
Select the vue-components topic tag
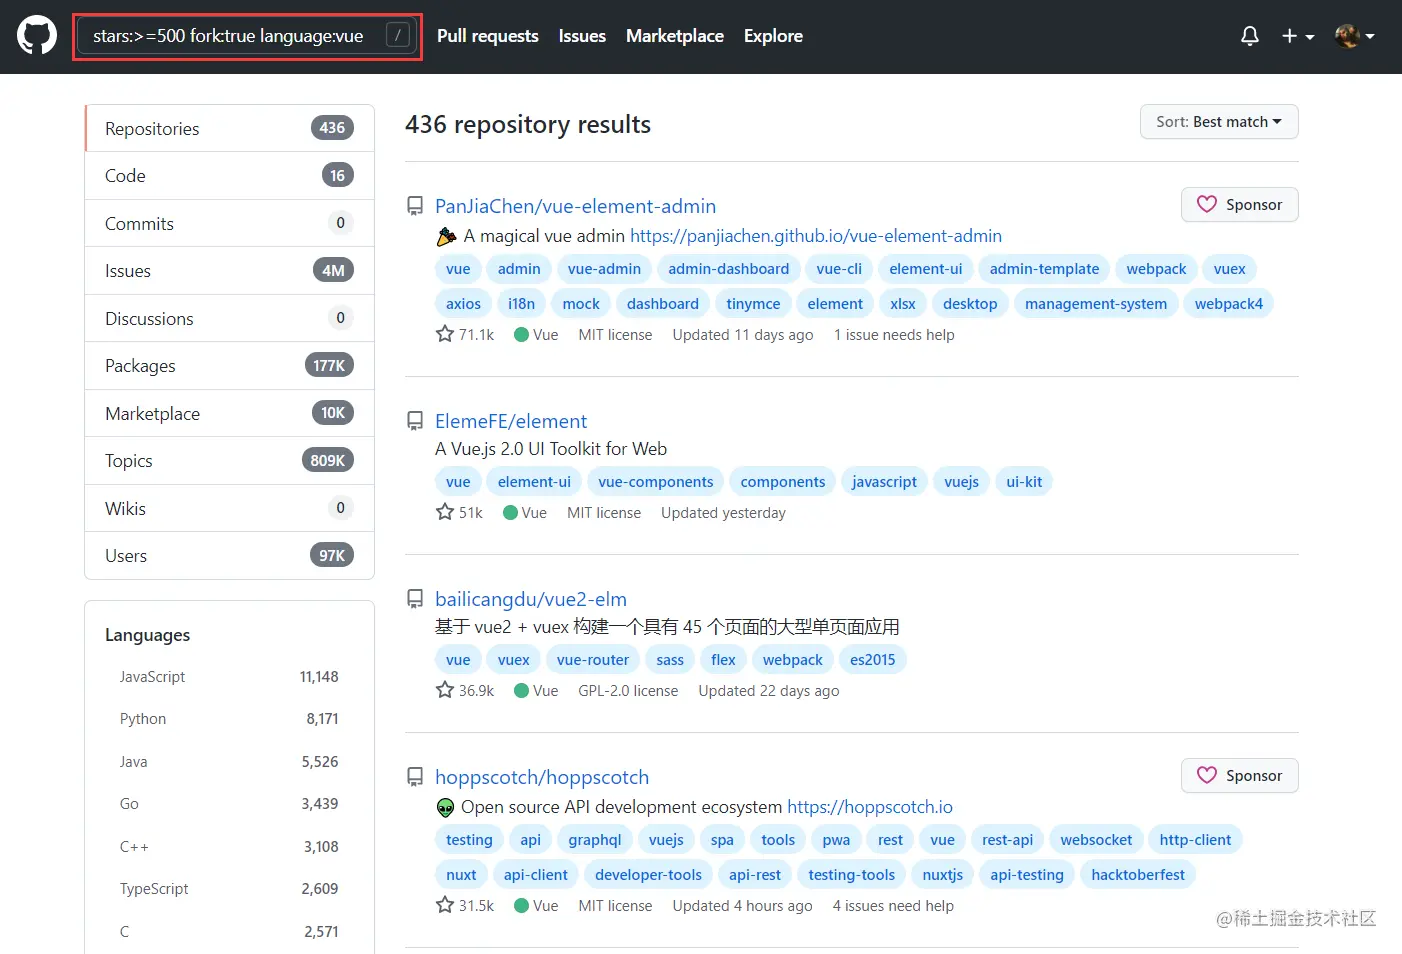(655, 482)
